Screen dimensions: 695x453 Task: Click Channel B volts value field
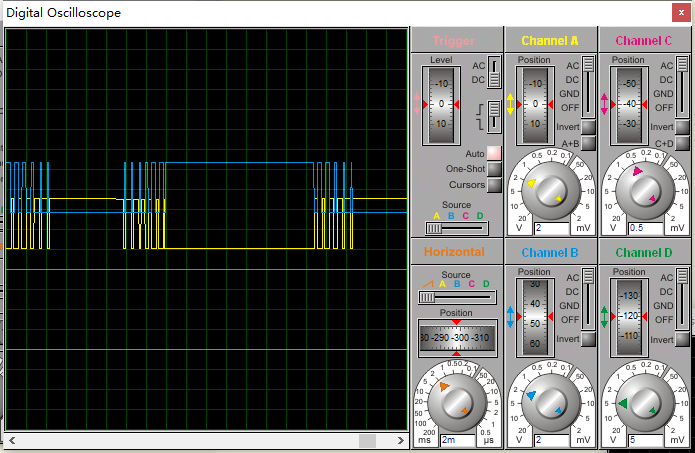coord(551,440)
